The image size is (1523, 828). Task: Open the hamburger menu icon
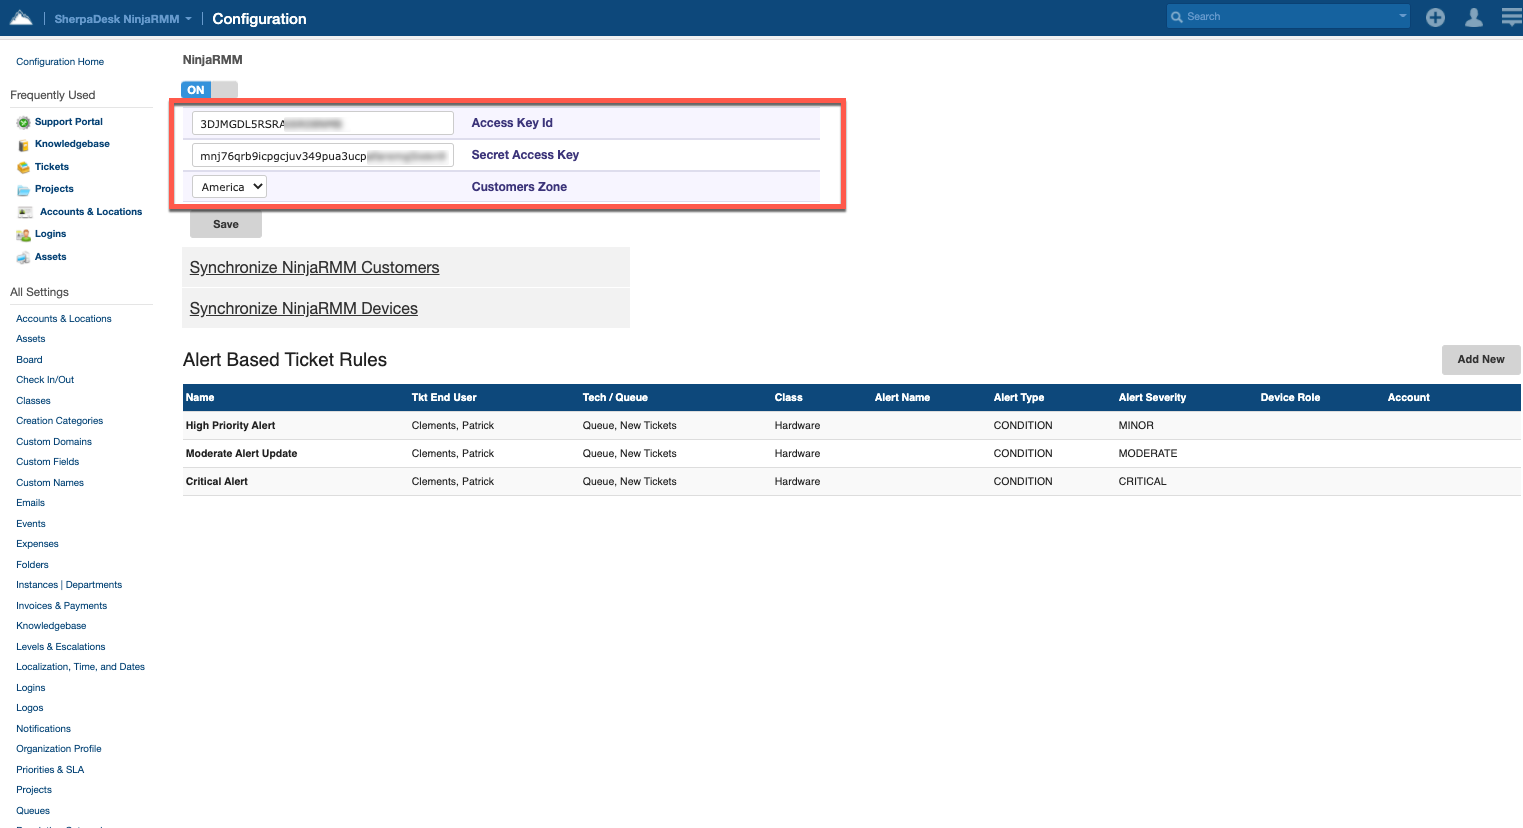click(x=1511, y=17)
